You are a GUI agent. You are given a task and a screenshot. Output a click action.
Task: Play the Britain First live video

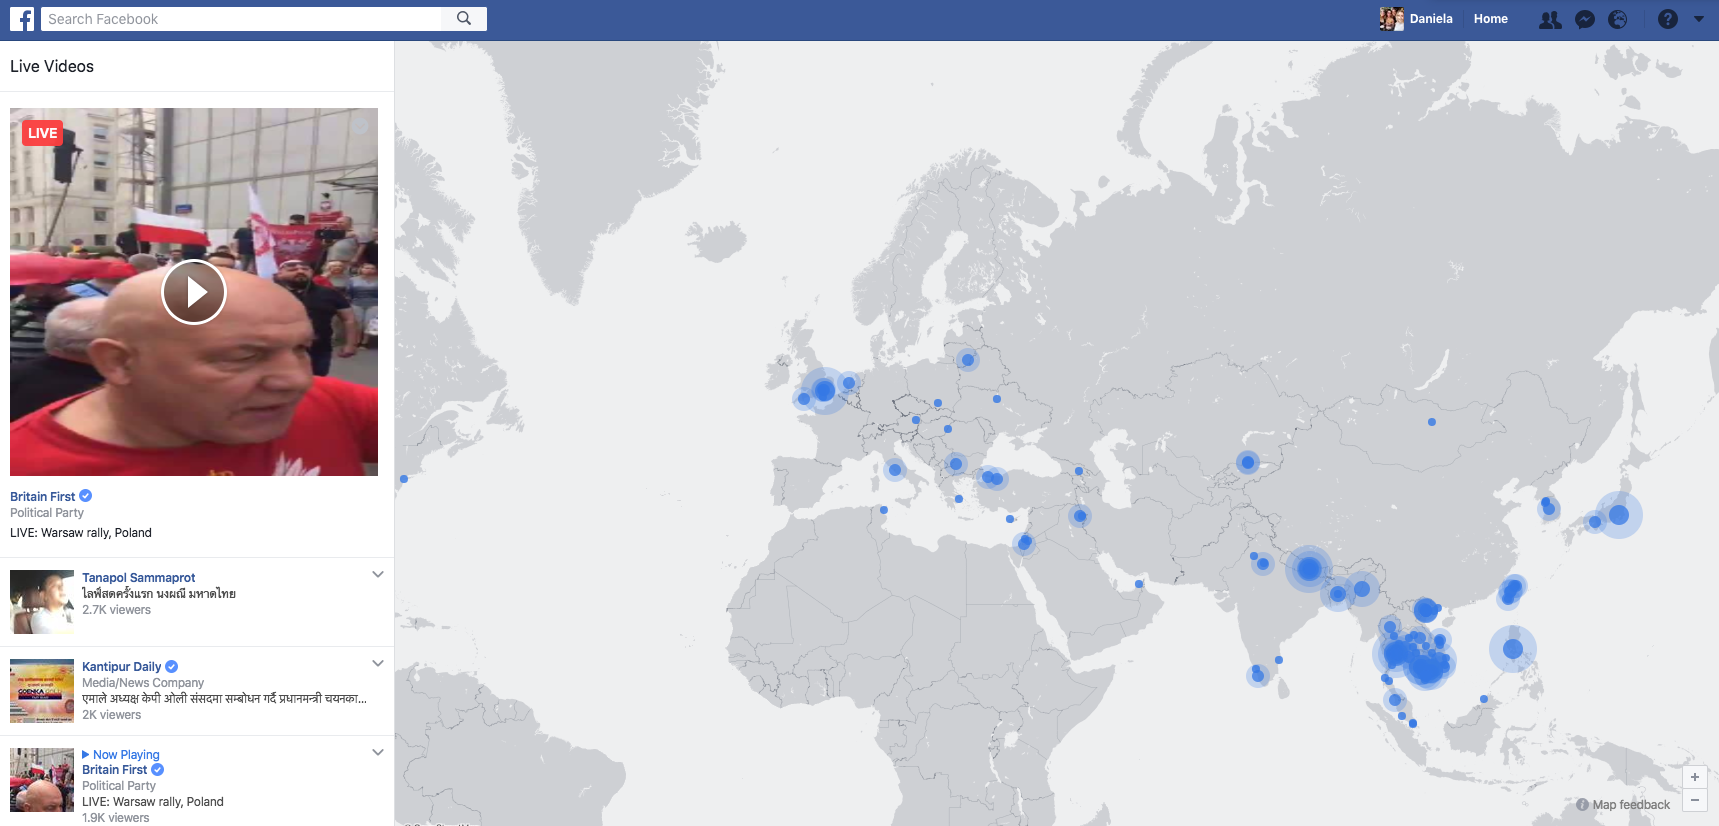tap(194, 292)
